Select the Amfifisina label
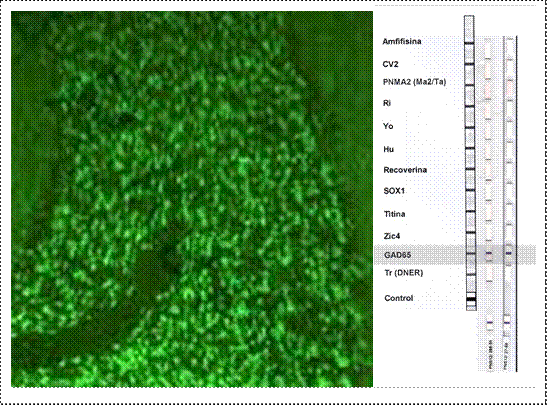 402,42
